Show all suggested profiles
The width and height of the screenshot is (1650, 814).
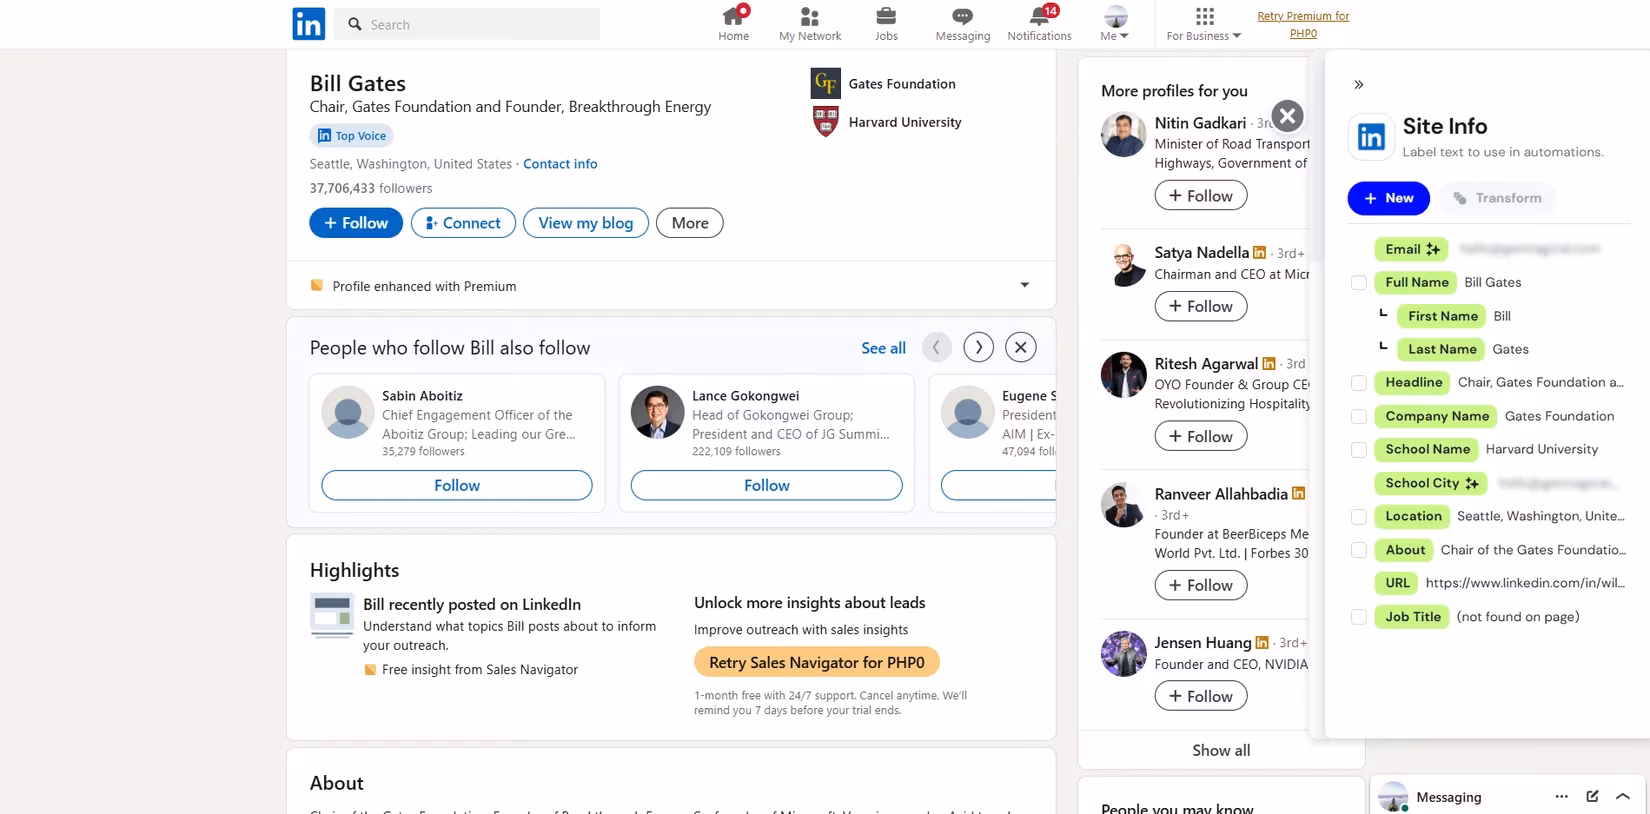[1221, 750]
